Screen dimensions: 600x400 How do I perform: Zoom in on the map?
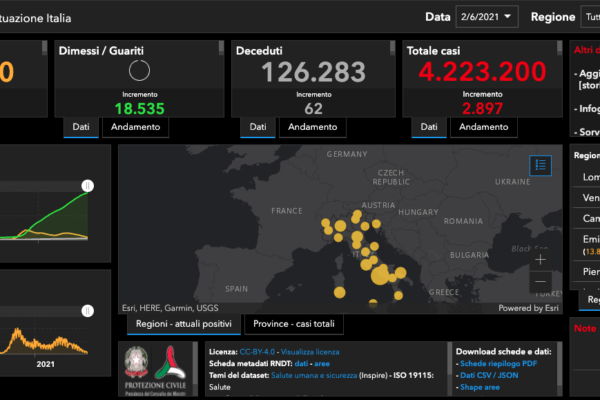coord(540,259)
